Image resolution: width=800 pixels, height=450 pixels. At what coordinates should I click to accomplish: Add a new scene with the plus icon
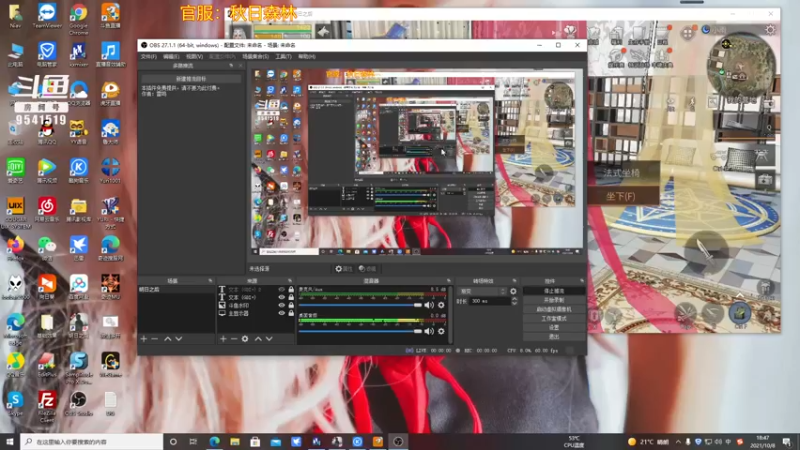[x=144, y=339]
